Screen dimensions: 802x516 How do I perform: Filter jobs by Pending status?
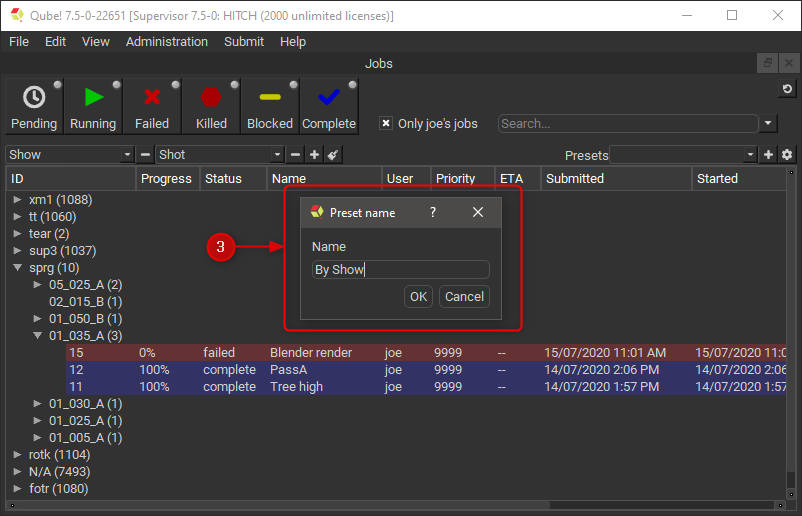click(34, 106)
